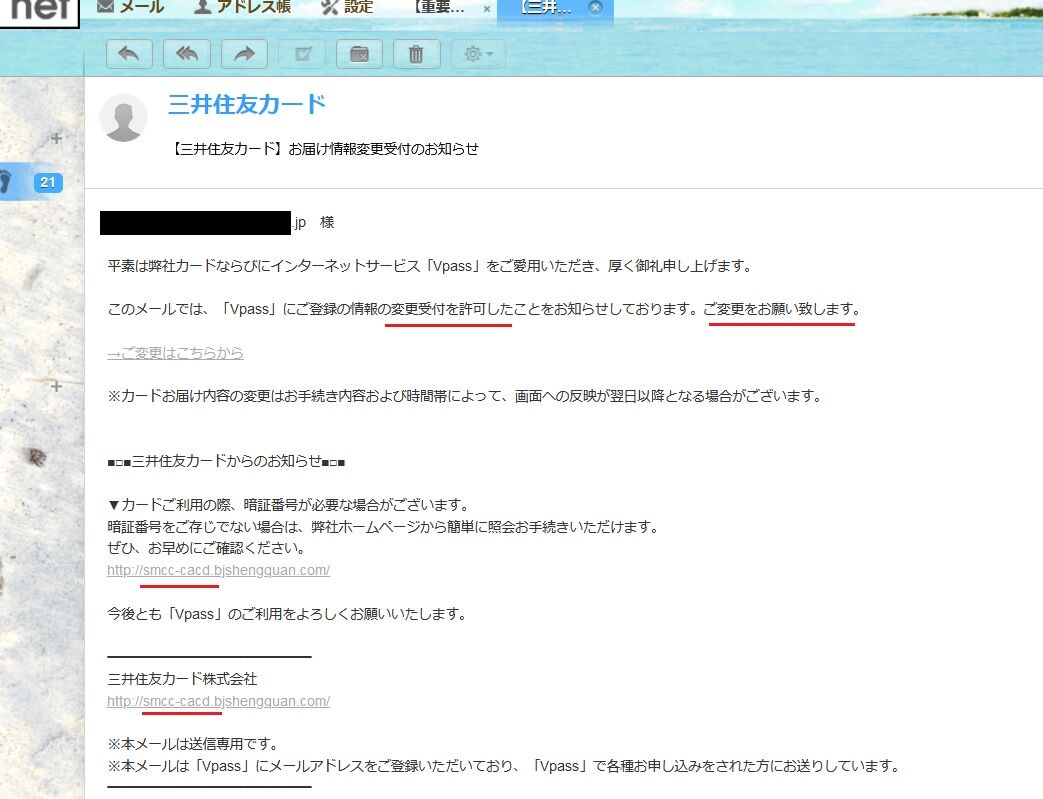Click the paragraph starting 平素は弊社カード
The image size is (1043, 799).
click(430, 266)
